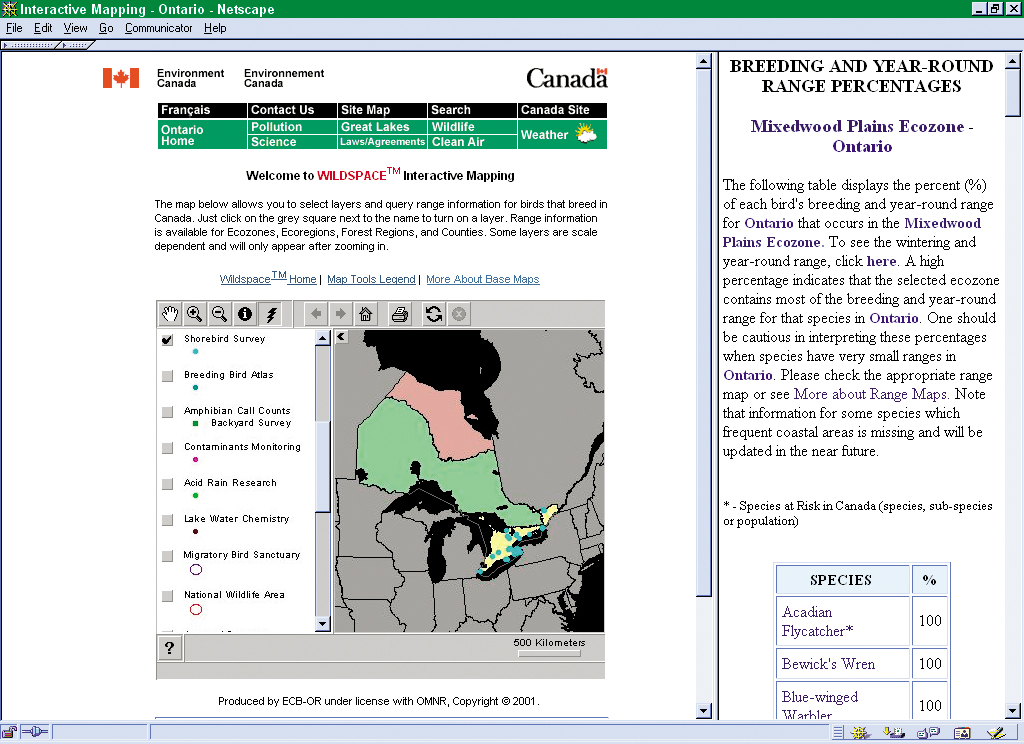Print the map
This screenshot has width=1024, height=744.
[x=400, y=314]
